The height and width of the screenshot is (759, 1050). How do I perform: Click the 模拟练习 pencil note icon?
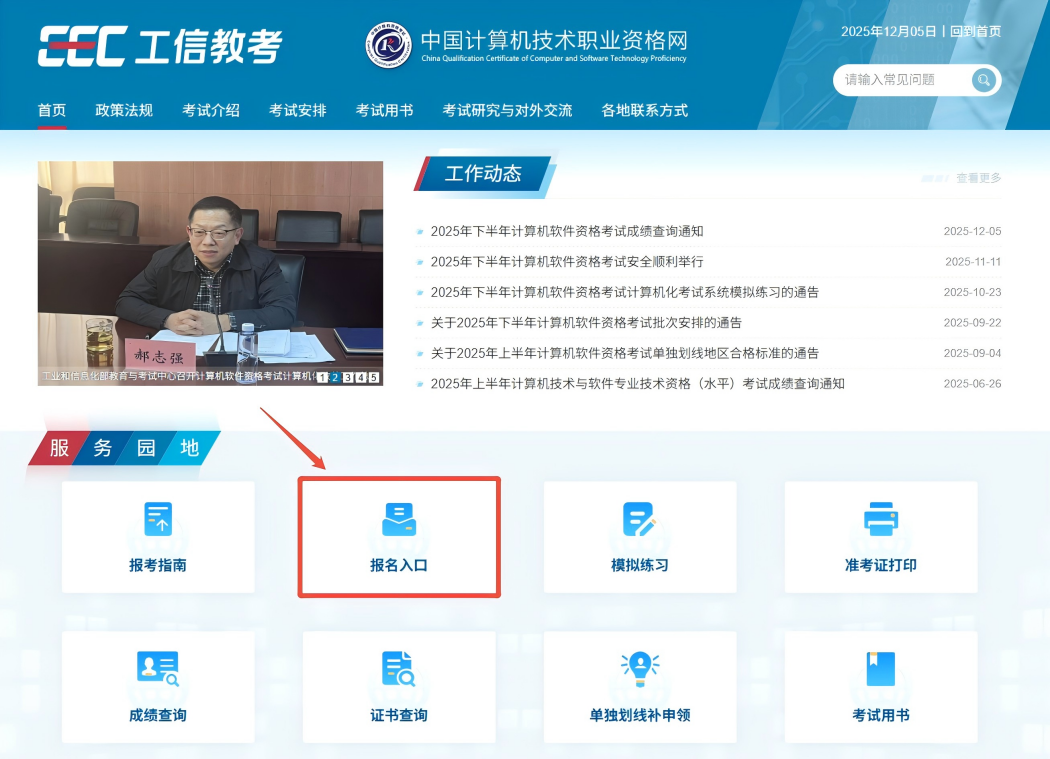(639, 519)
